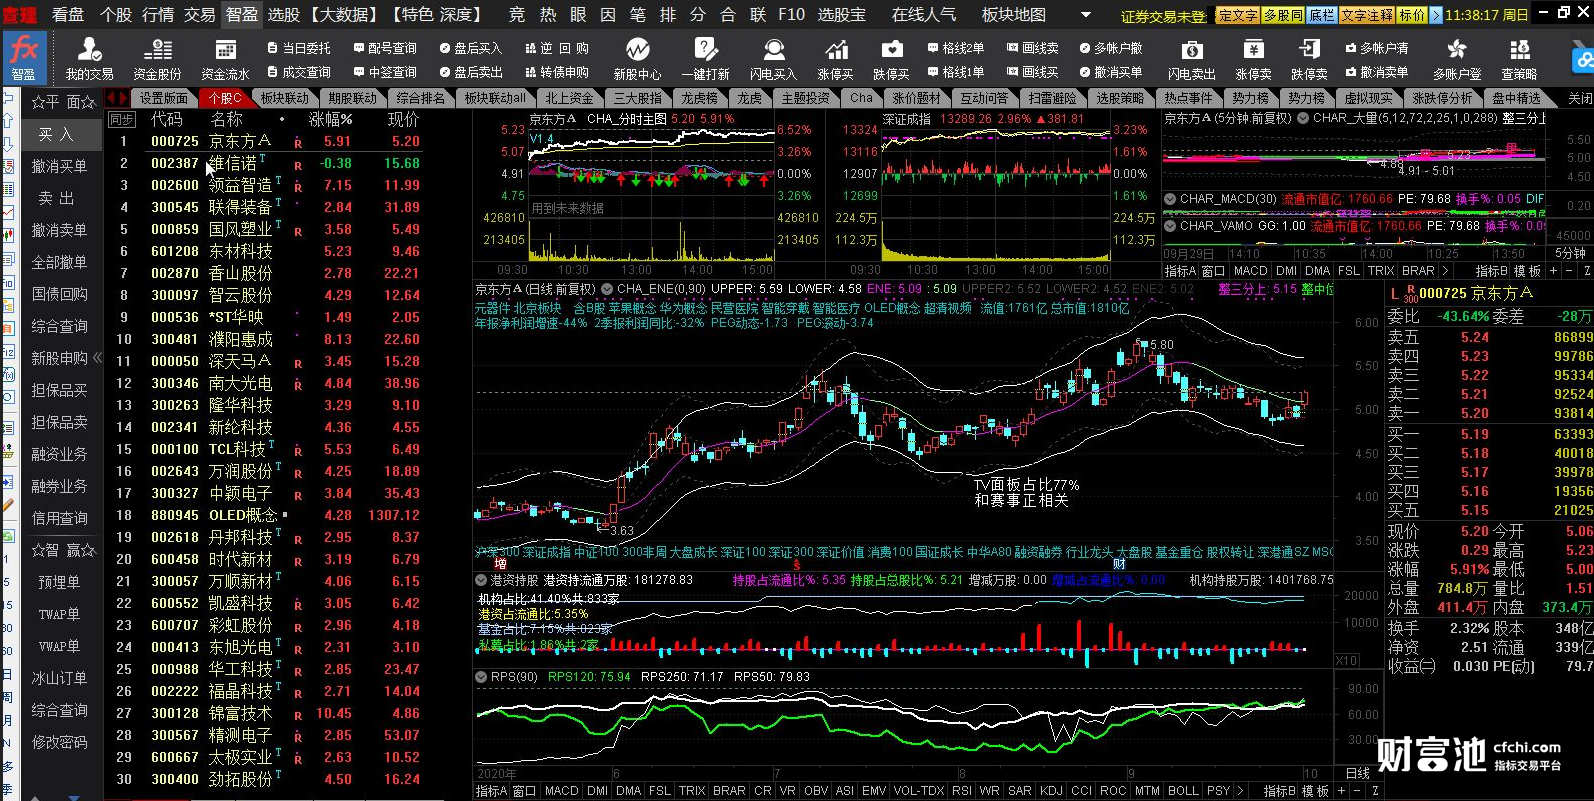Viewport: 1594px width, 801px height.
Task: Switch to the 涨跌停分析 tab
Action: (1442, 98)
